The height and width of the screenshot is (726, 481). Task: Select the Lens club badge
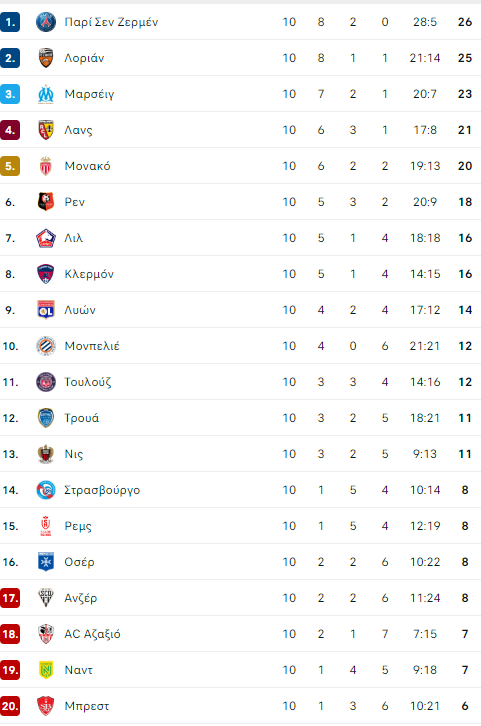pyautogui.click(x=46, y=130)
